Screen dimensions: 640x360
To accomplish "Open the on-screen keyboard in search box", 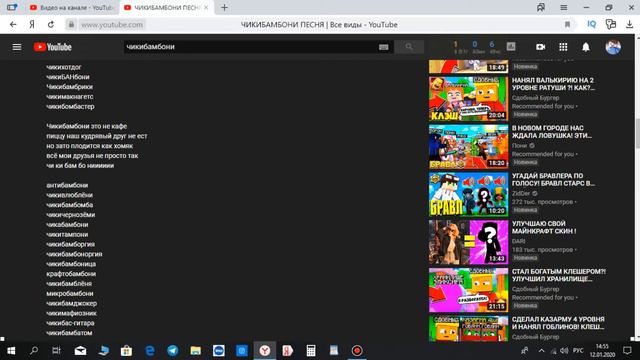I will click(383, 47).
